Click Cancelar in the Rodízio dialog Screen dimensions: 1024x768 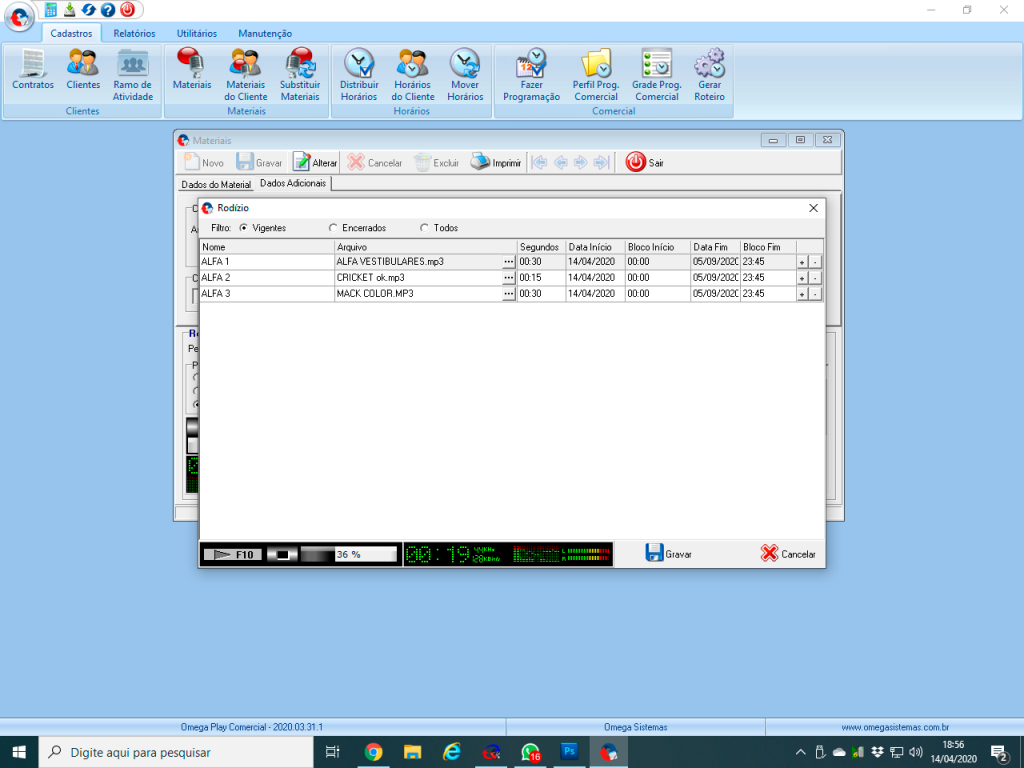(788, 554)
